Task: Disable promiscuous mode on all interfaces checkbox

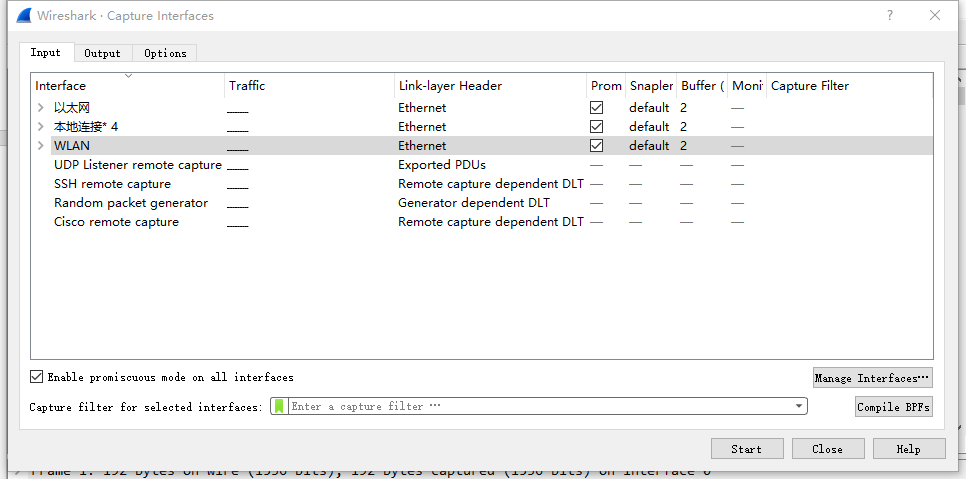Action: pos(38,377)
